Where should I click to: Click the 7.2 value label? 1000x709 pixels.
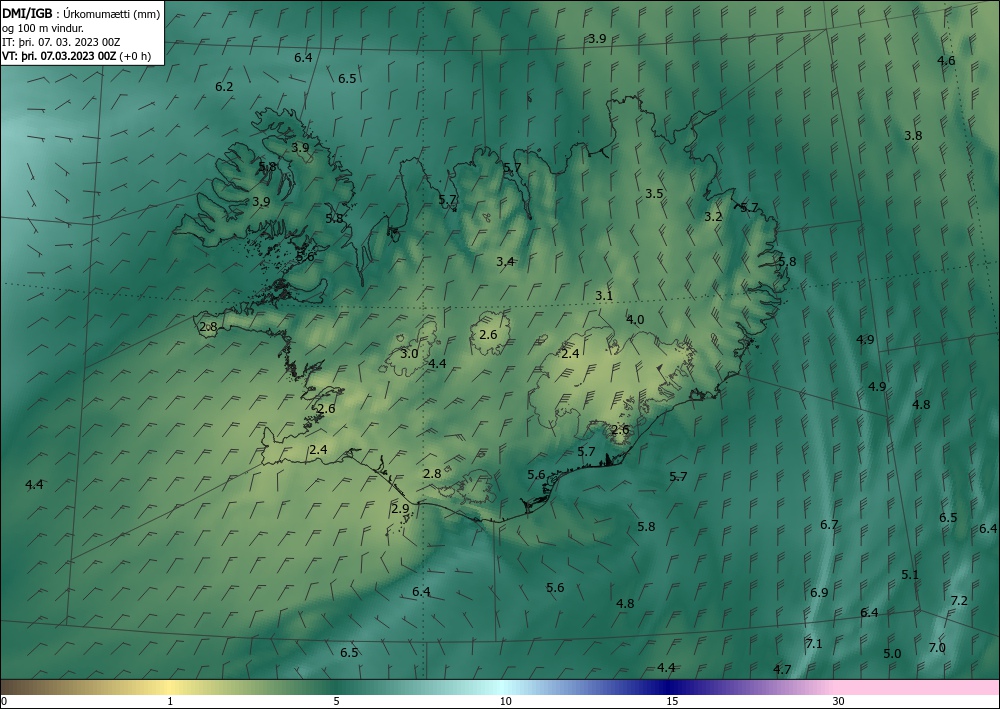(x=959, y=601)
